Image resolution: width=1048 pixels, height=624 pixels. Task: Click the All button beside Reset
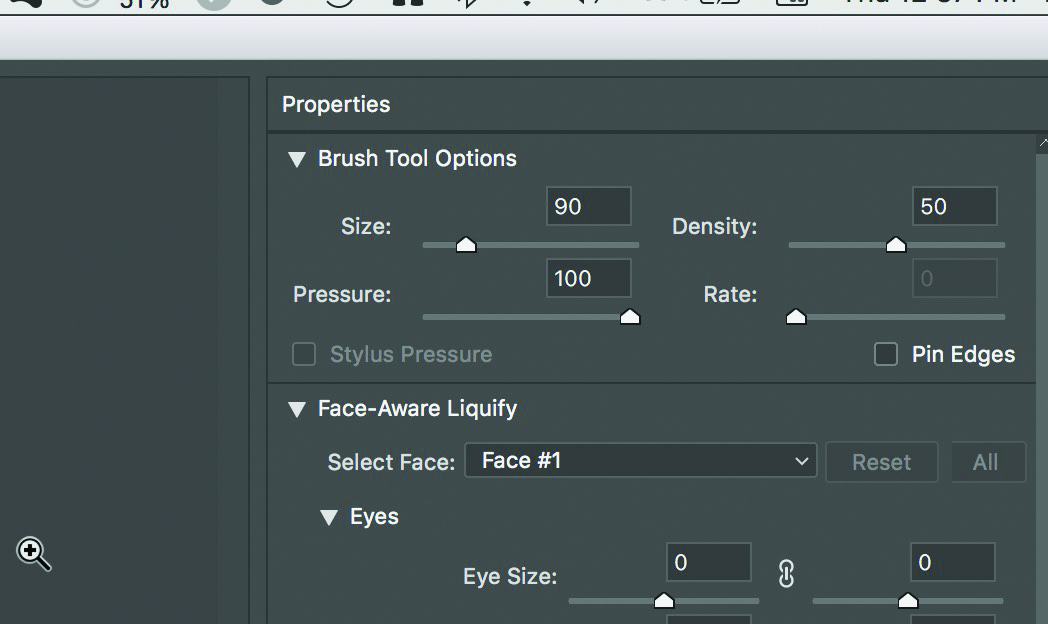[985, 462]
